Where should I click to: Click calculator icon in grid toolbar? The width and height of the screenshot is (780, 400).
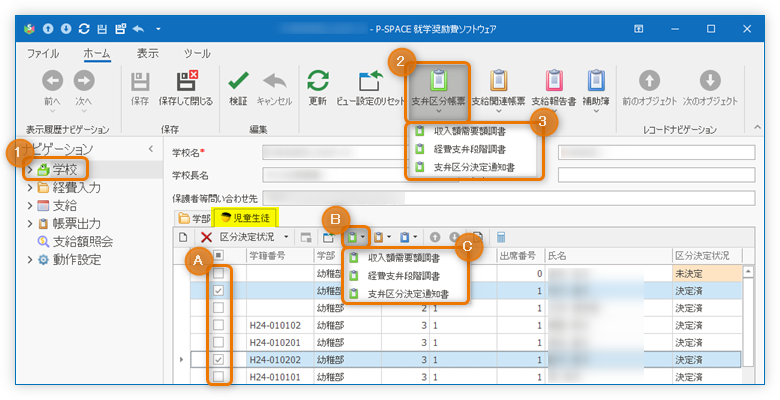(501, 237)
